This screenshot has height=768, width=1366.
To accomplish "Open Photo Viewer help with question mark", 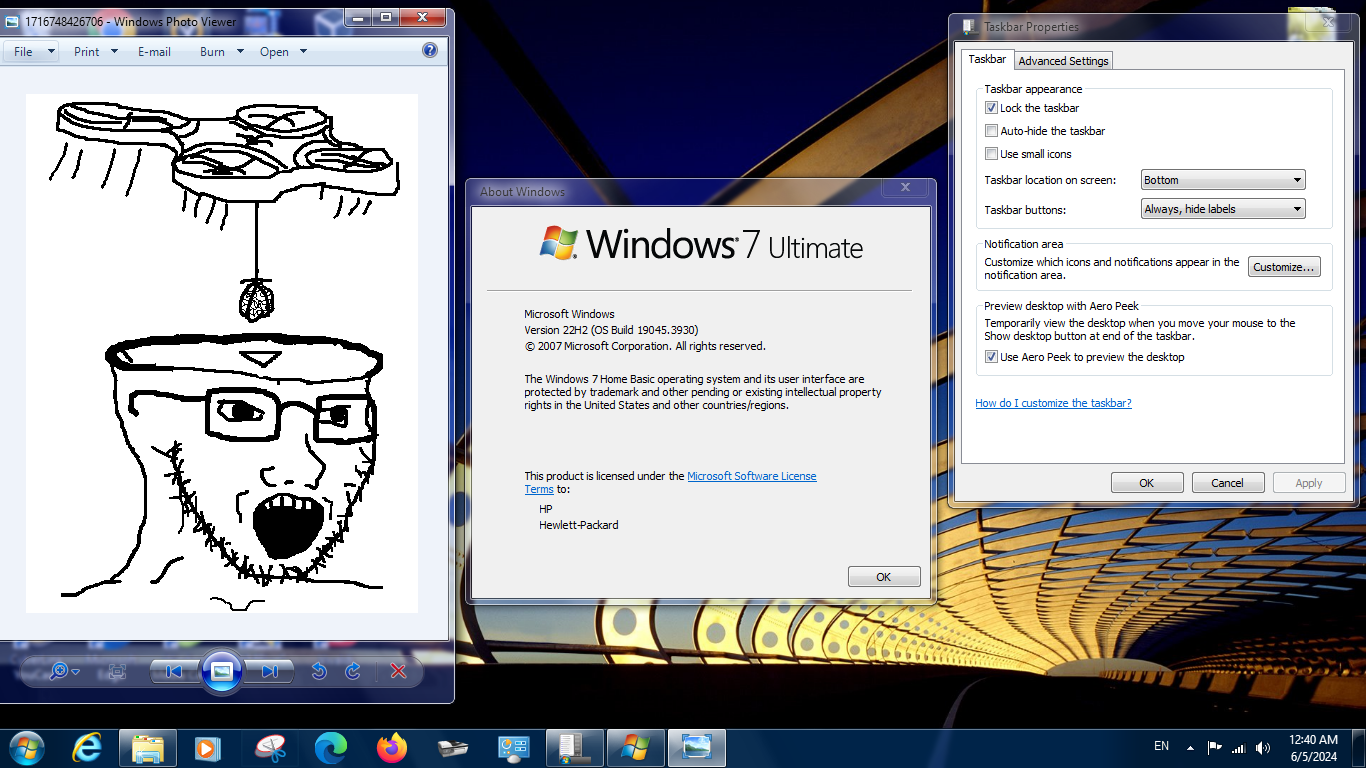I will pyautogui.click(x=430, y=51).
